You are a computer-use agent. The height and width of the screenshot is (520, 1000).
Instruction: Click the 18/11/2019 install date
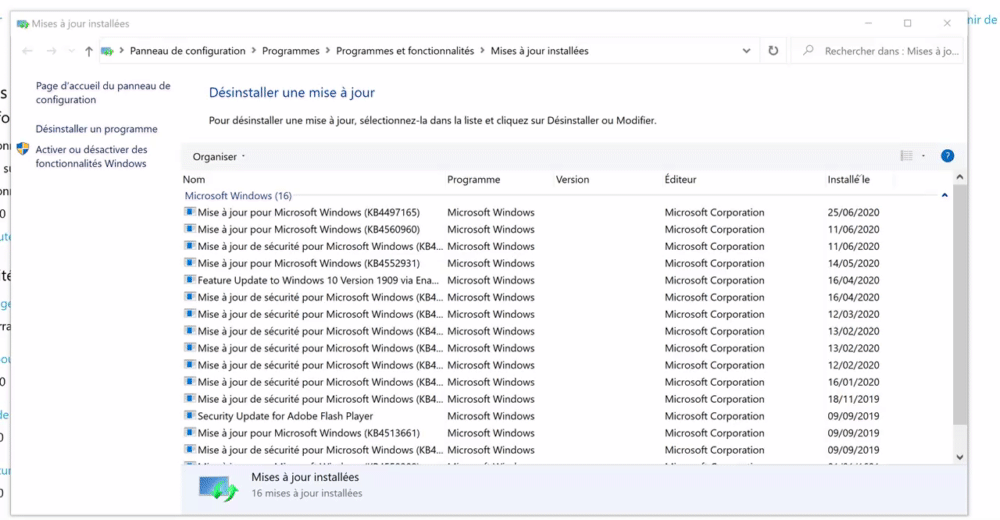[853, 399]
